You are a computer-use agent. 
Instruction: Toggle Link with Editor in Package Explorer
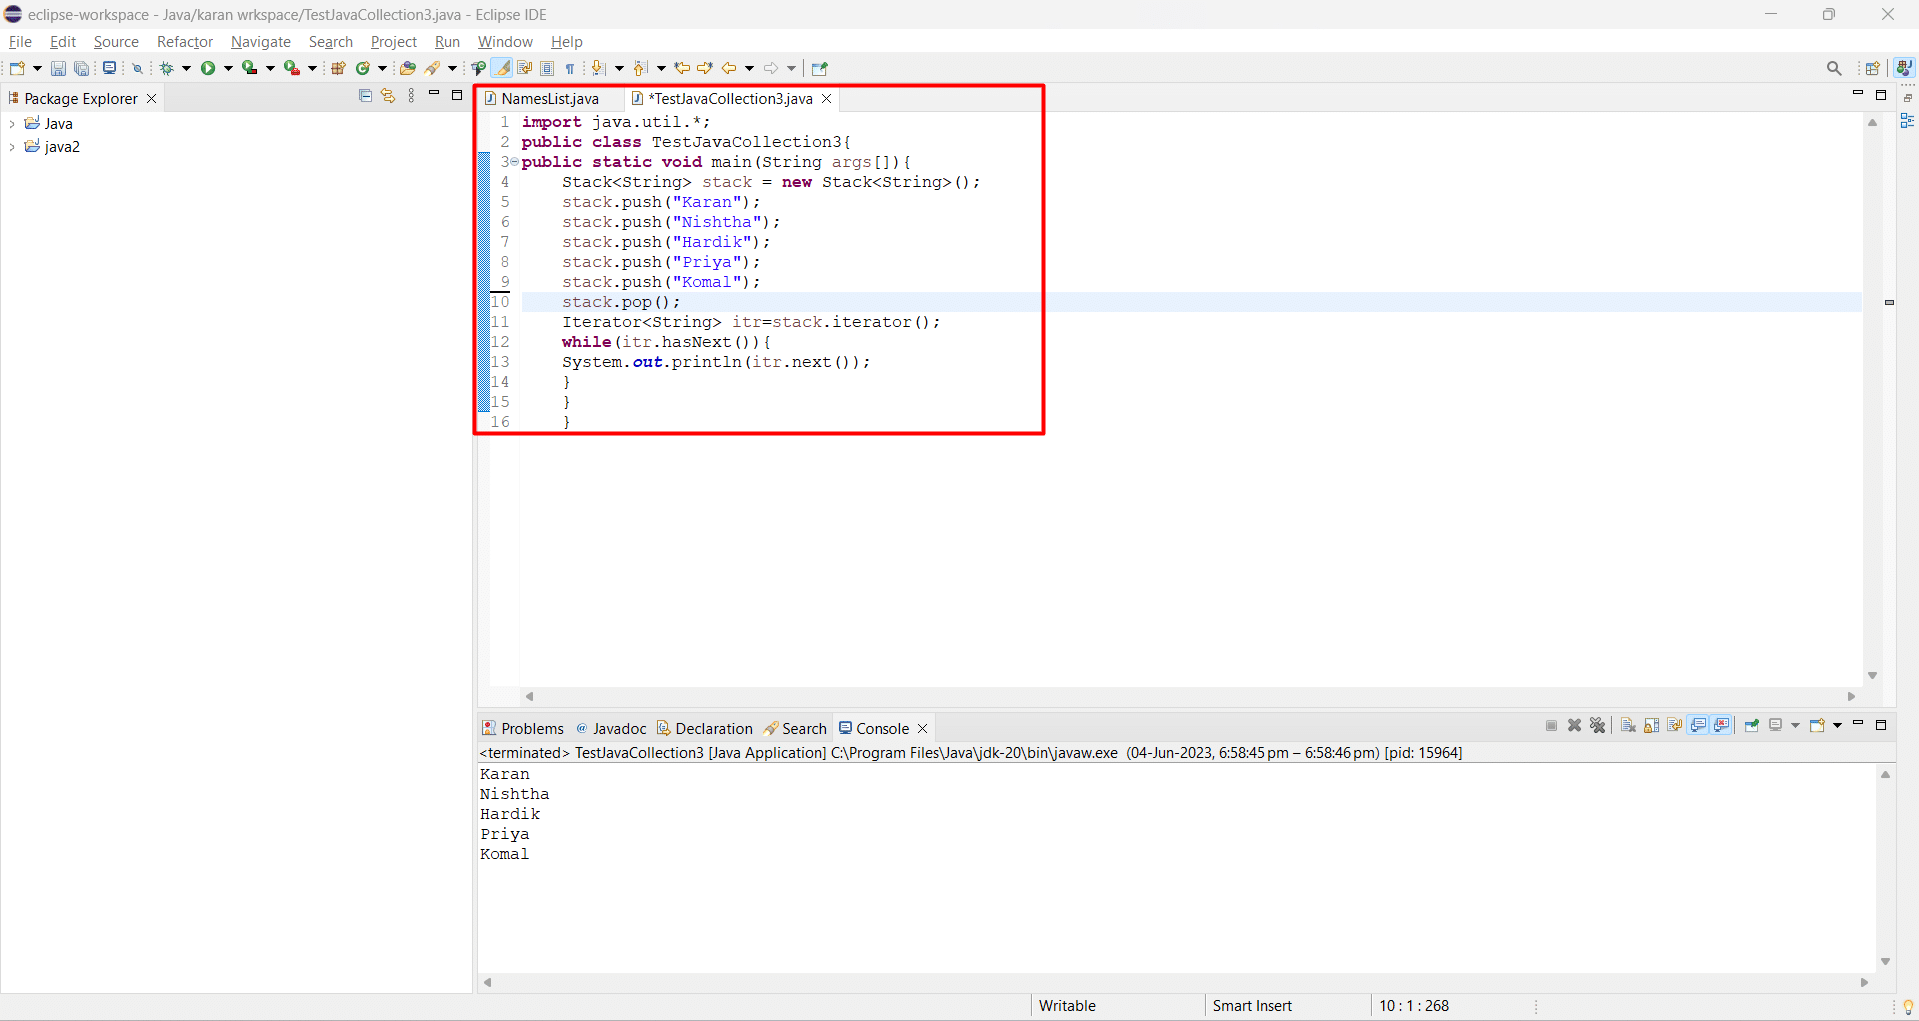[388, 96]
